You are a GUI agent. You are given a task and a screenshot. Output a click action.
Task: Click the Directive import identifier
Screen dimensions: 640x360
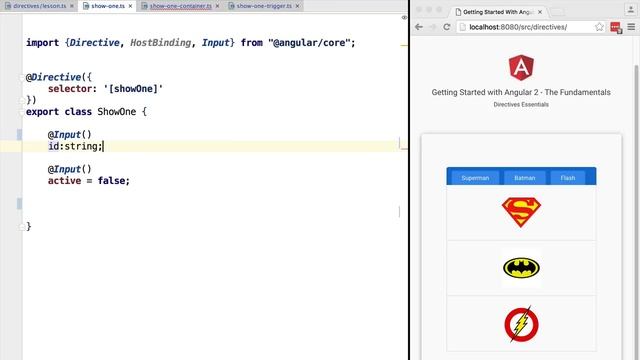pos(95,43)
